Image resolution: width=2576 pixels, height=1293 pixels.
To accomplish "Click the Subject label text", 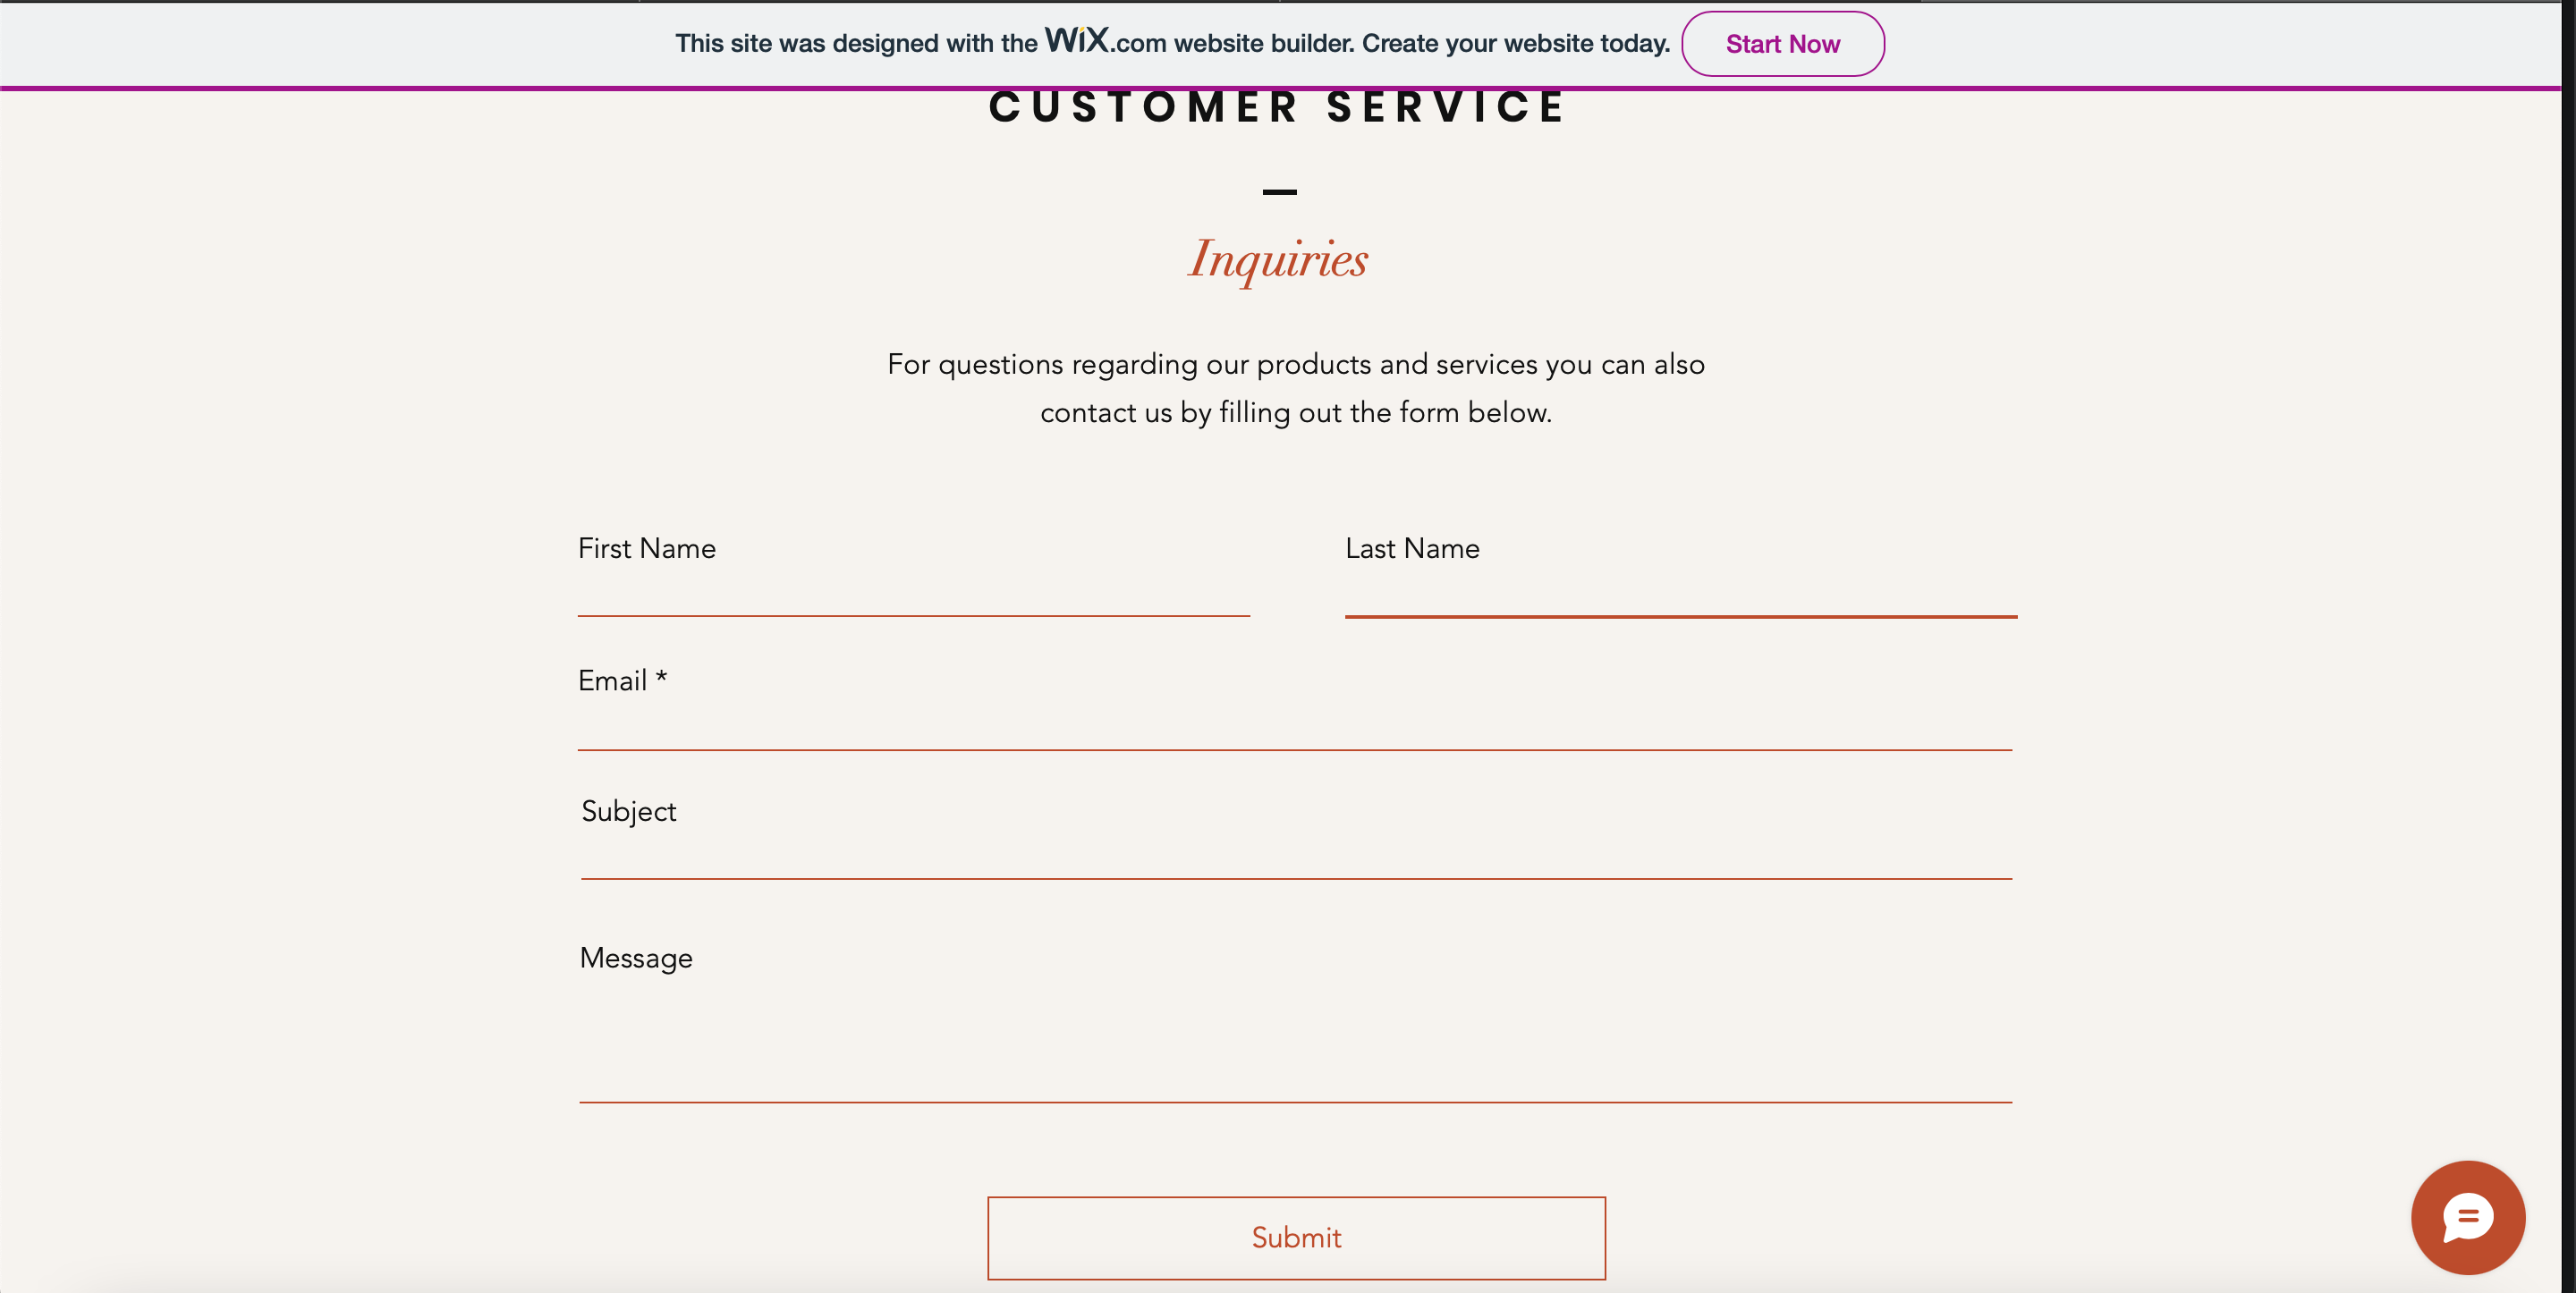I will [628, 811].
